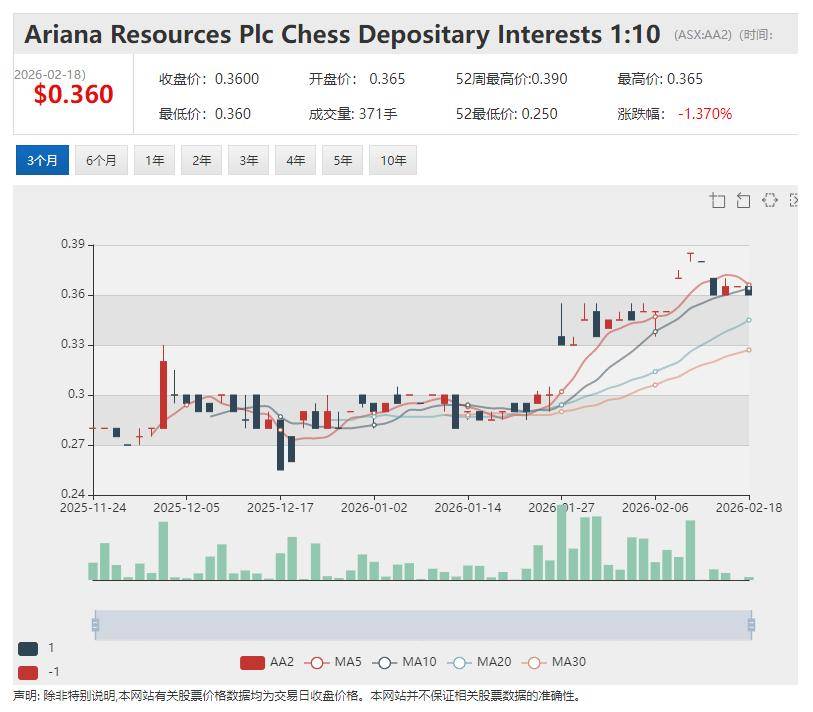The width and height of the screenshot is (813, 712).
Task: Click the right handle of the data zoom slider
Action: (750, 625)
